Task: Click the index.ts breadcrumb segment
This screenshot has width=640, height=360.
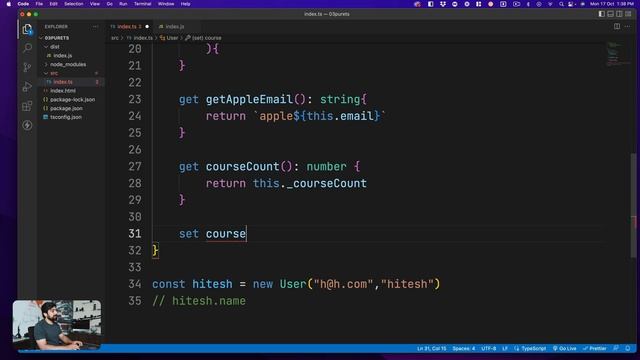Action: click(140, 38)
